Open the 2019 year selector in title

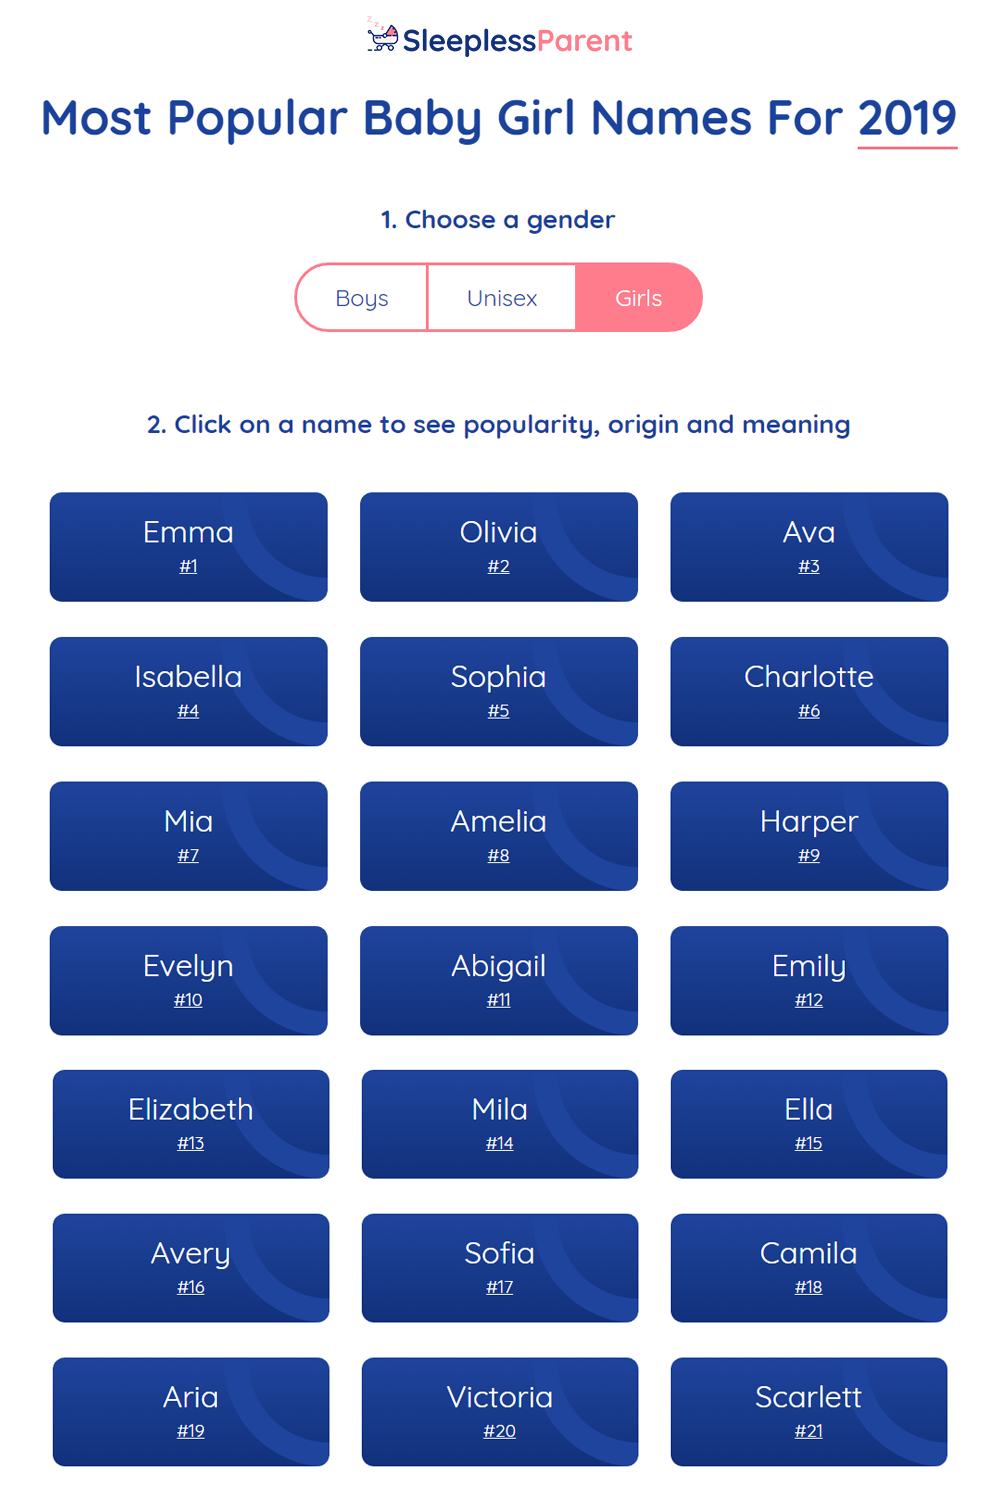(x=907, y=119)
